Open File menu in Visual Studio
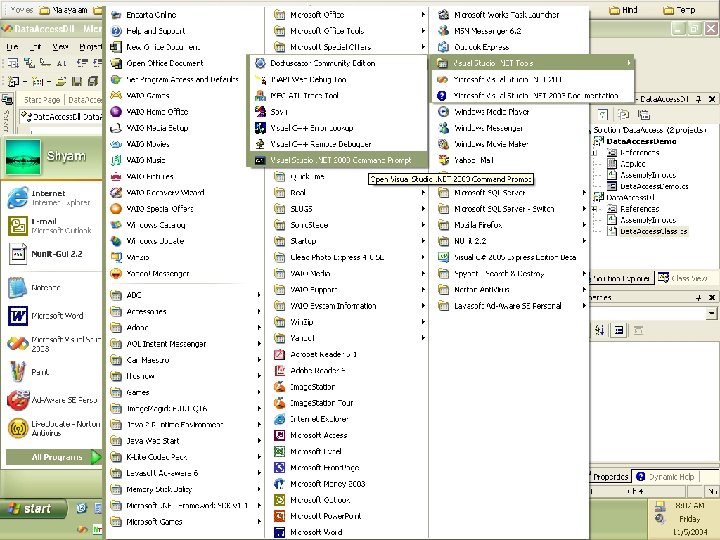This screenshot has width=720, height=540. pyautogui.click(x=12, y=47)
